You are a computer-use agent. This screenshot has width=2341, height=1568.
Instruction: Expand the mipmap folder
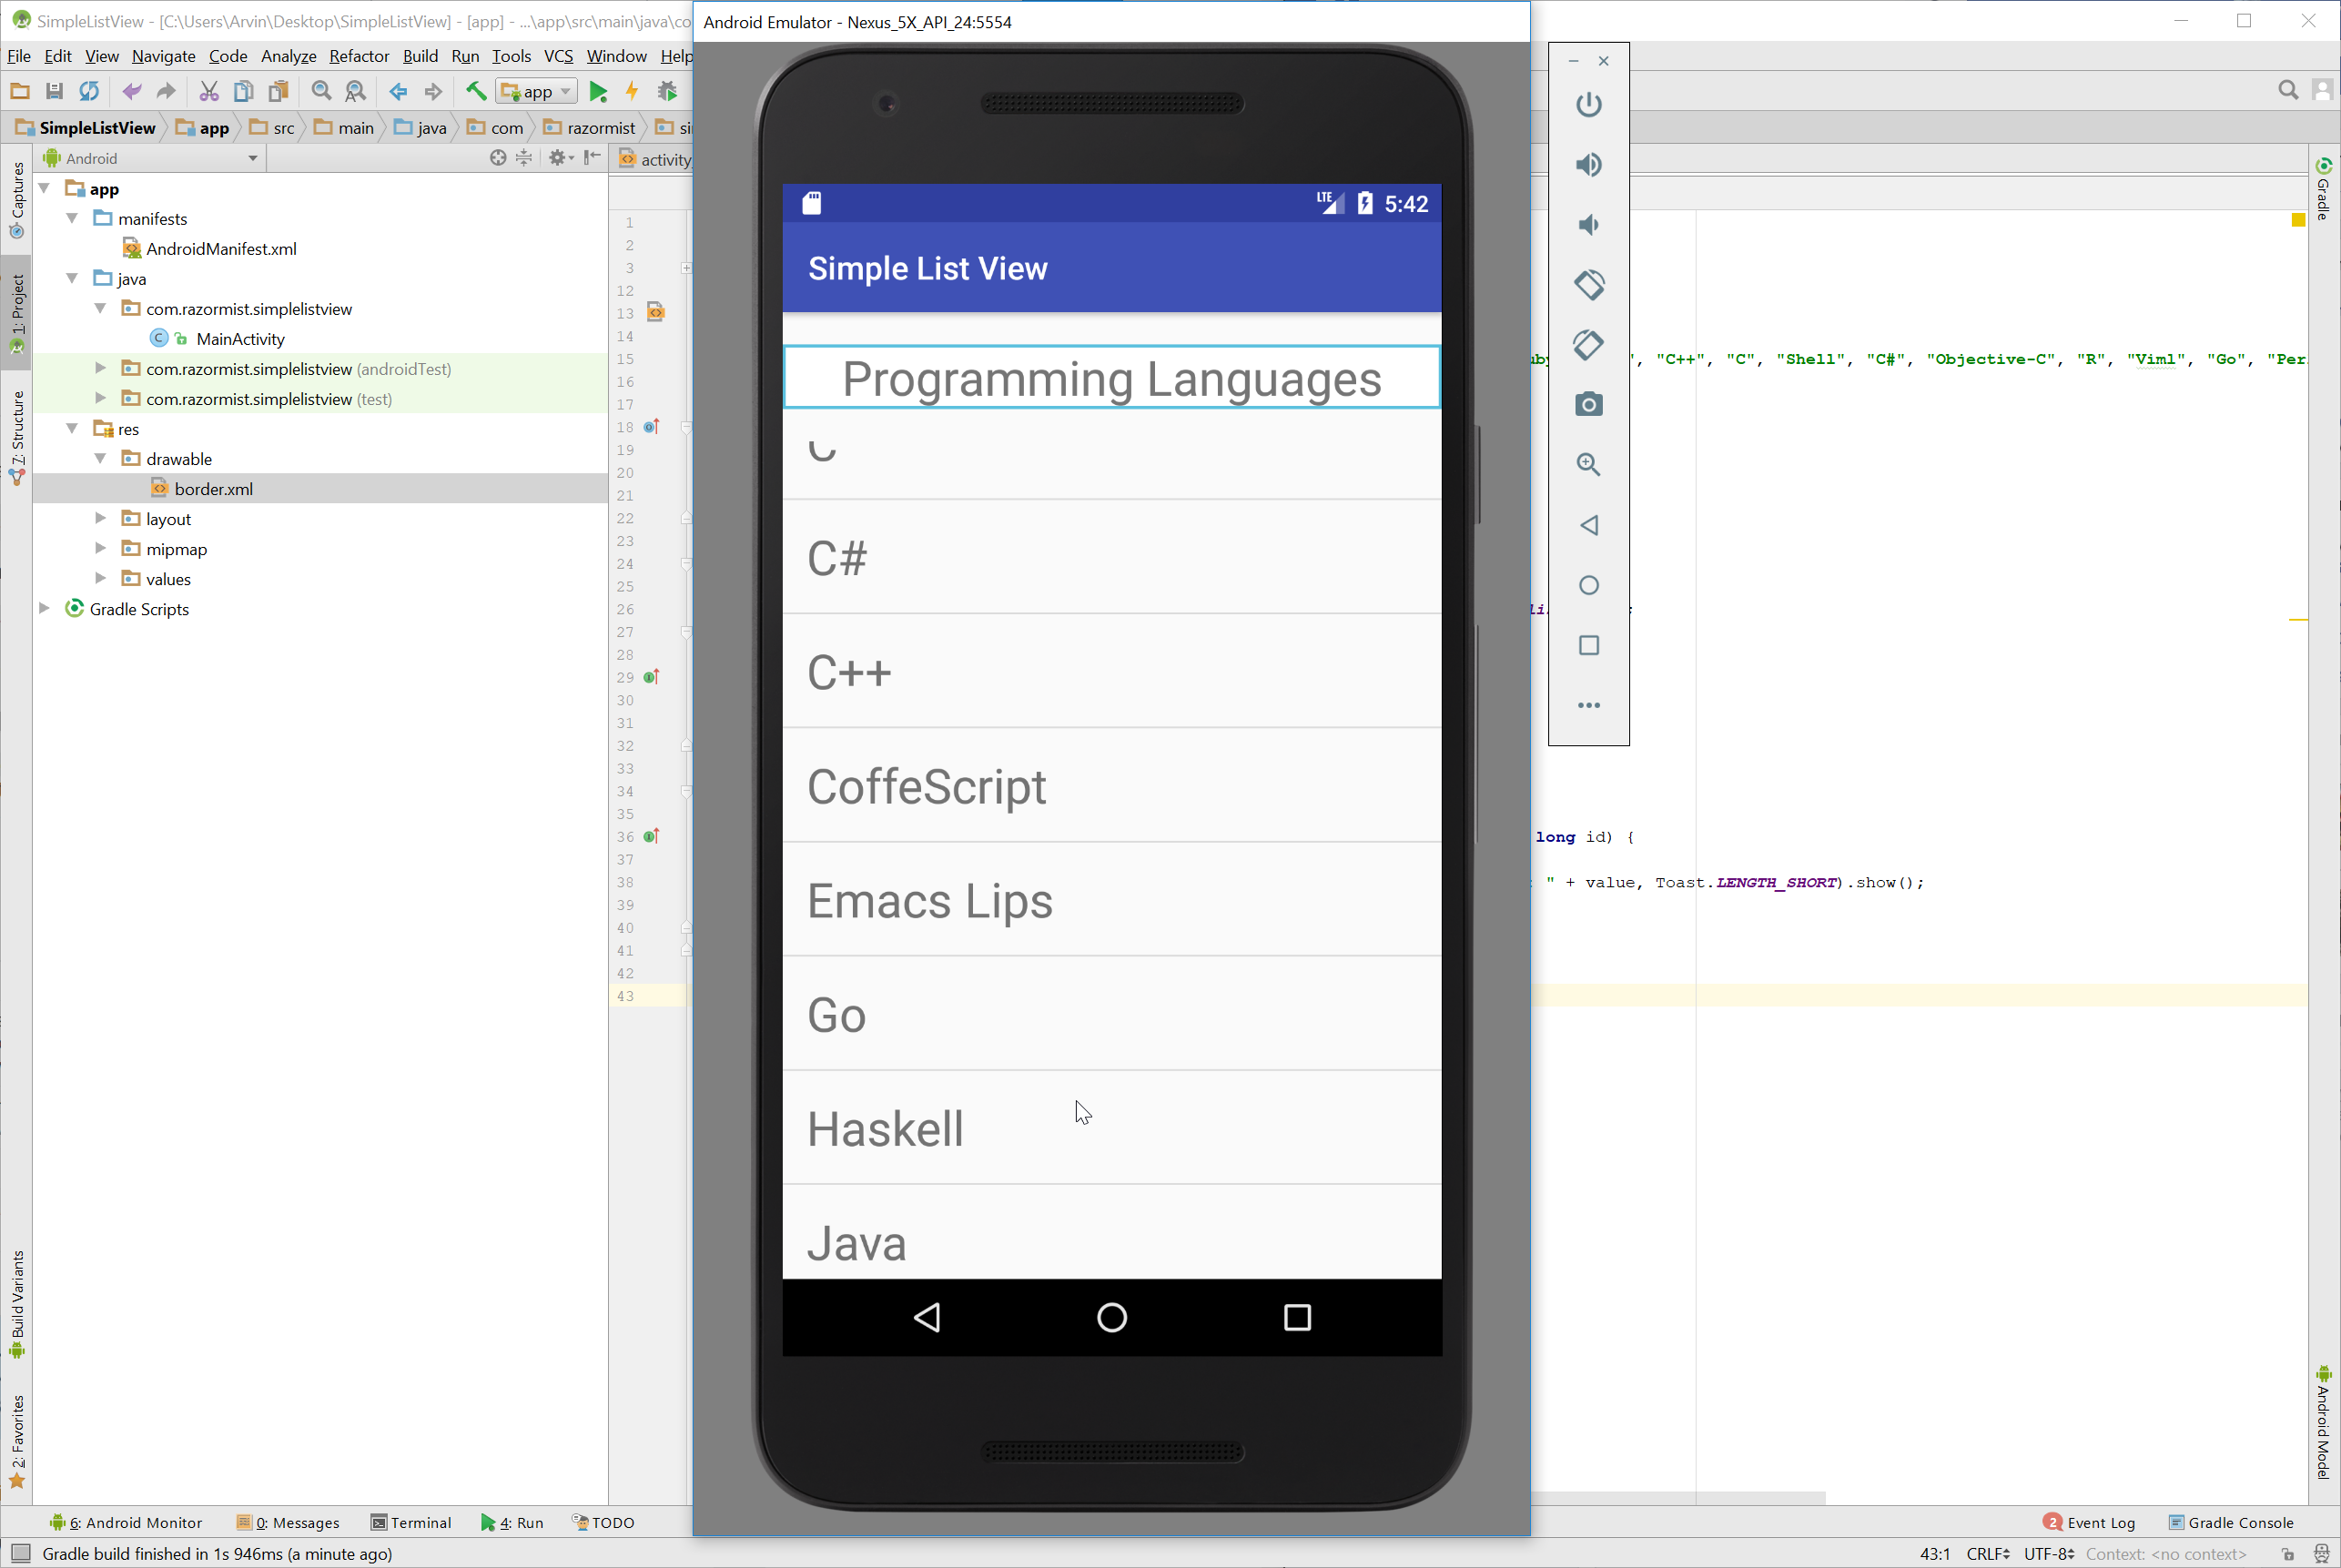coord(100,548)
